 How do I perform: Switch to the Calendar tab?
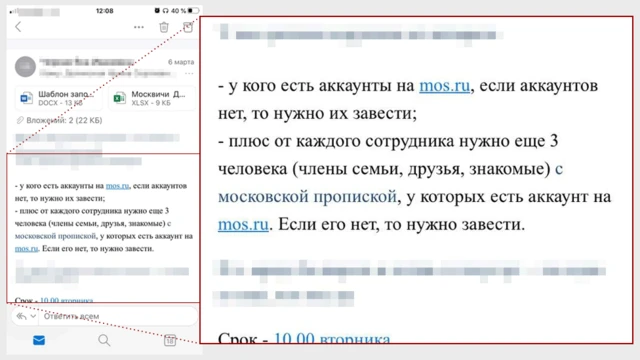point(170,340)
